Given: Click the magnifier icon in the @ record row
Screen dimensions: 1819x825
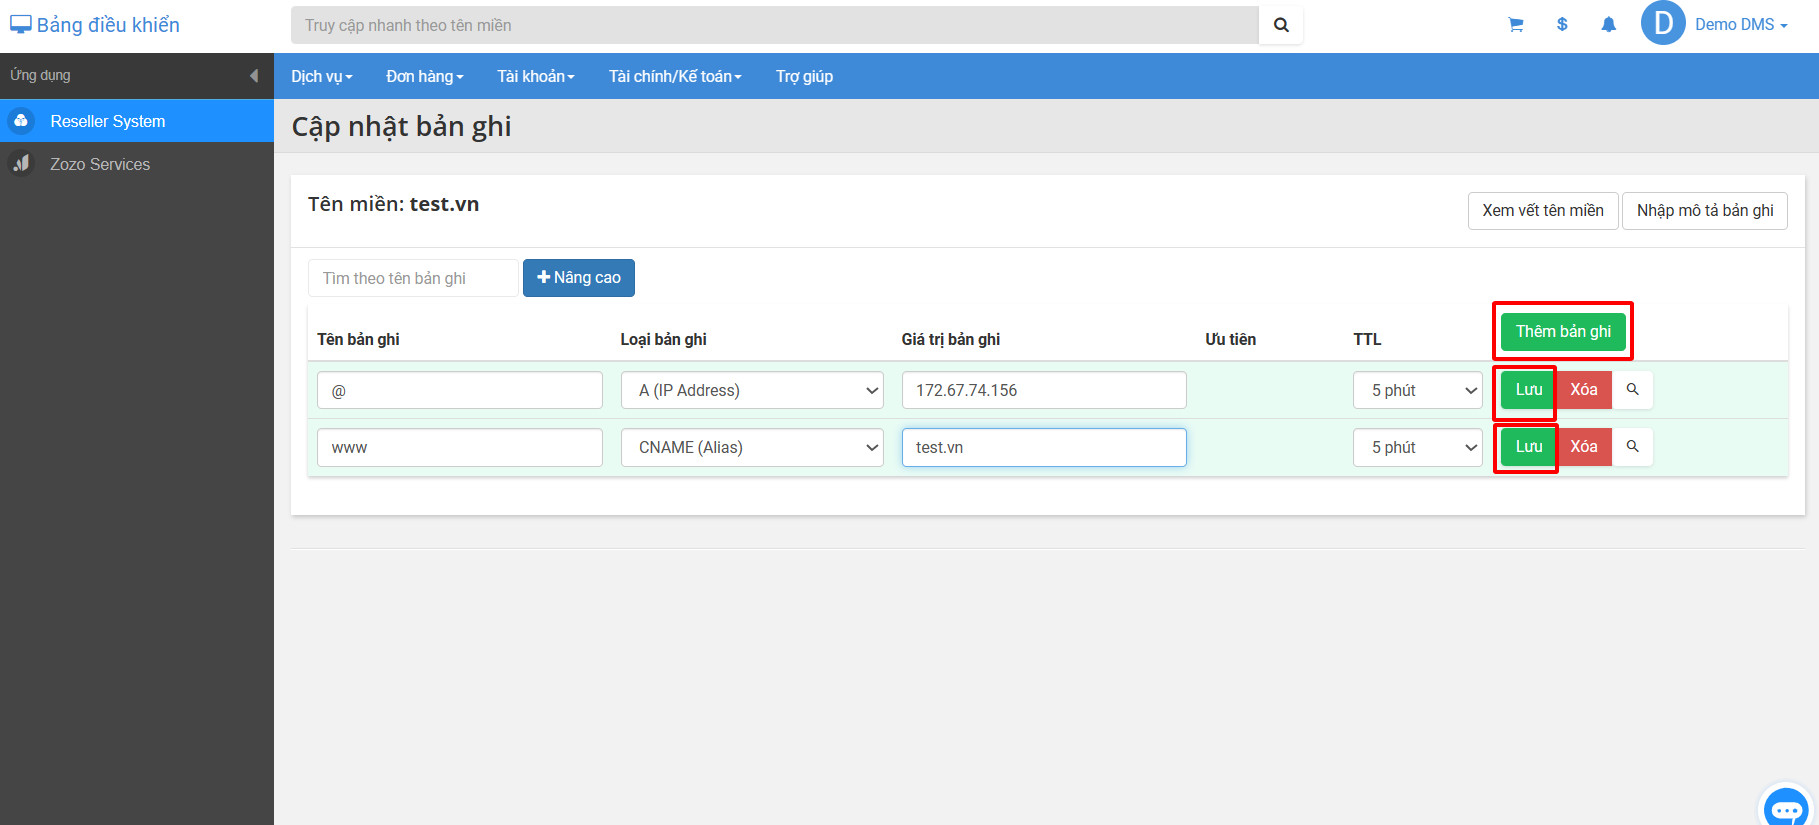Looking at the screenshot, I should click(1632, 390).
